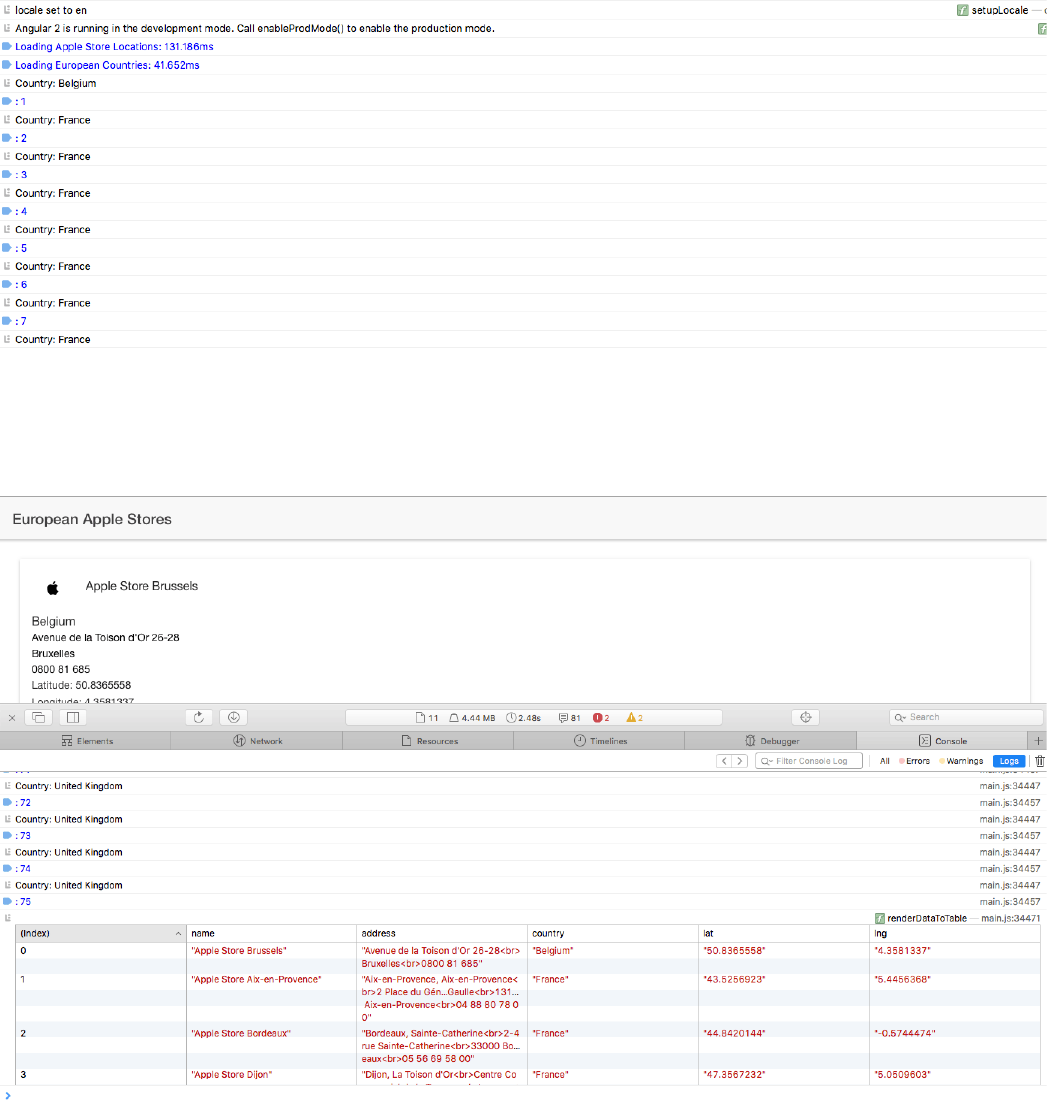This screenshot has width=1047, height=1100.
Task: Expand the ': 75' console log entry
Action: (7, 901)
